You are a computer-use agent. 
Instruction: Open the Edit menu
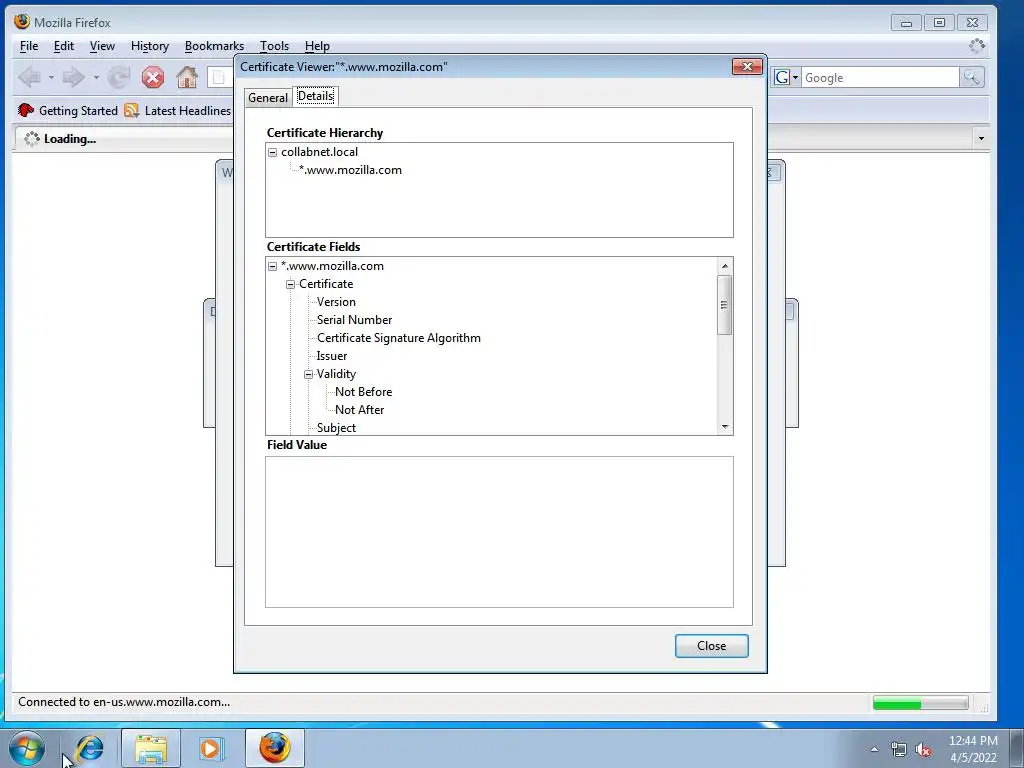pyautogui.click(x=63, y=46)
